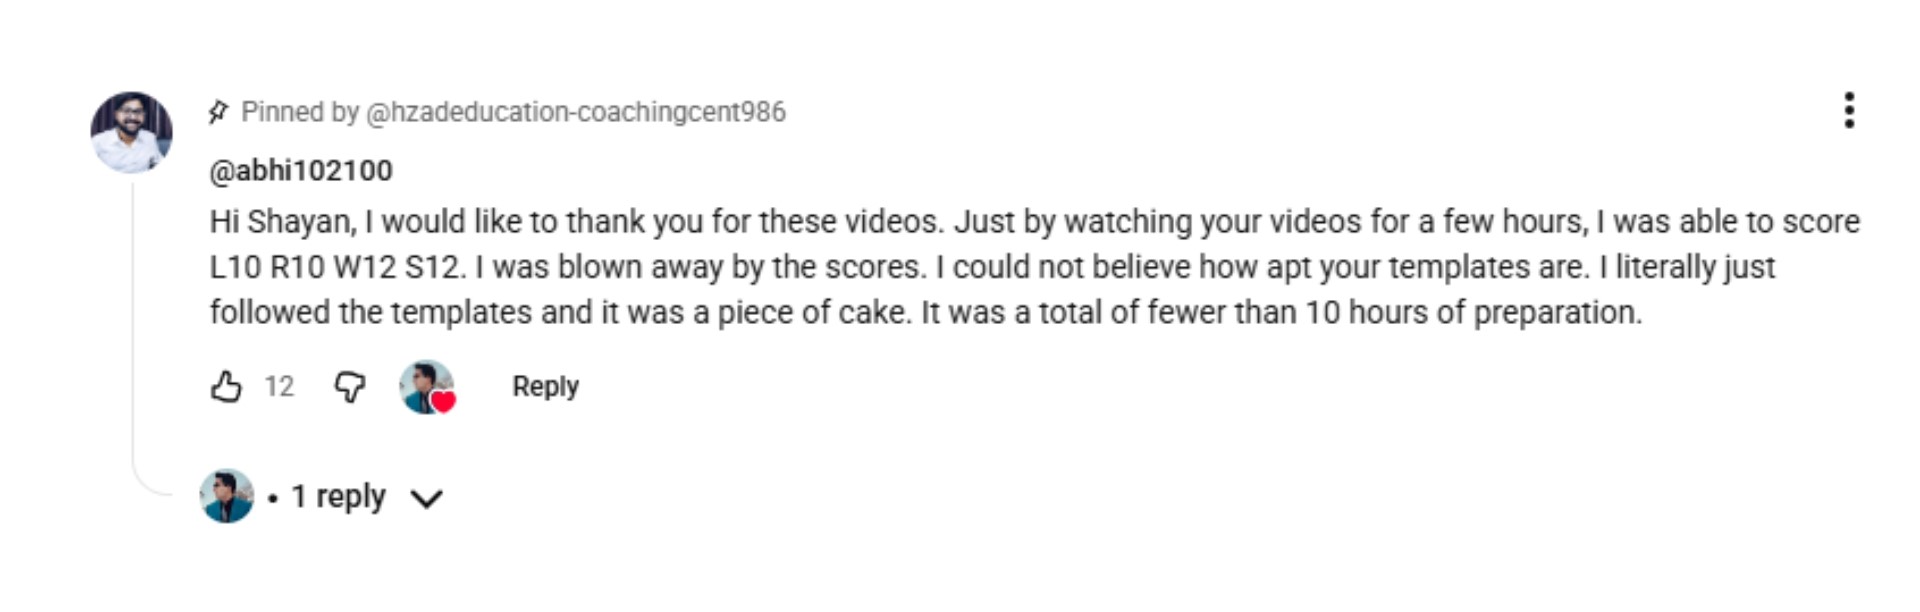
Task: Click the 'L10 R10 W12 S12' scores text
Action: [336, 267]
